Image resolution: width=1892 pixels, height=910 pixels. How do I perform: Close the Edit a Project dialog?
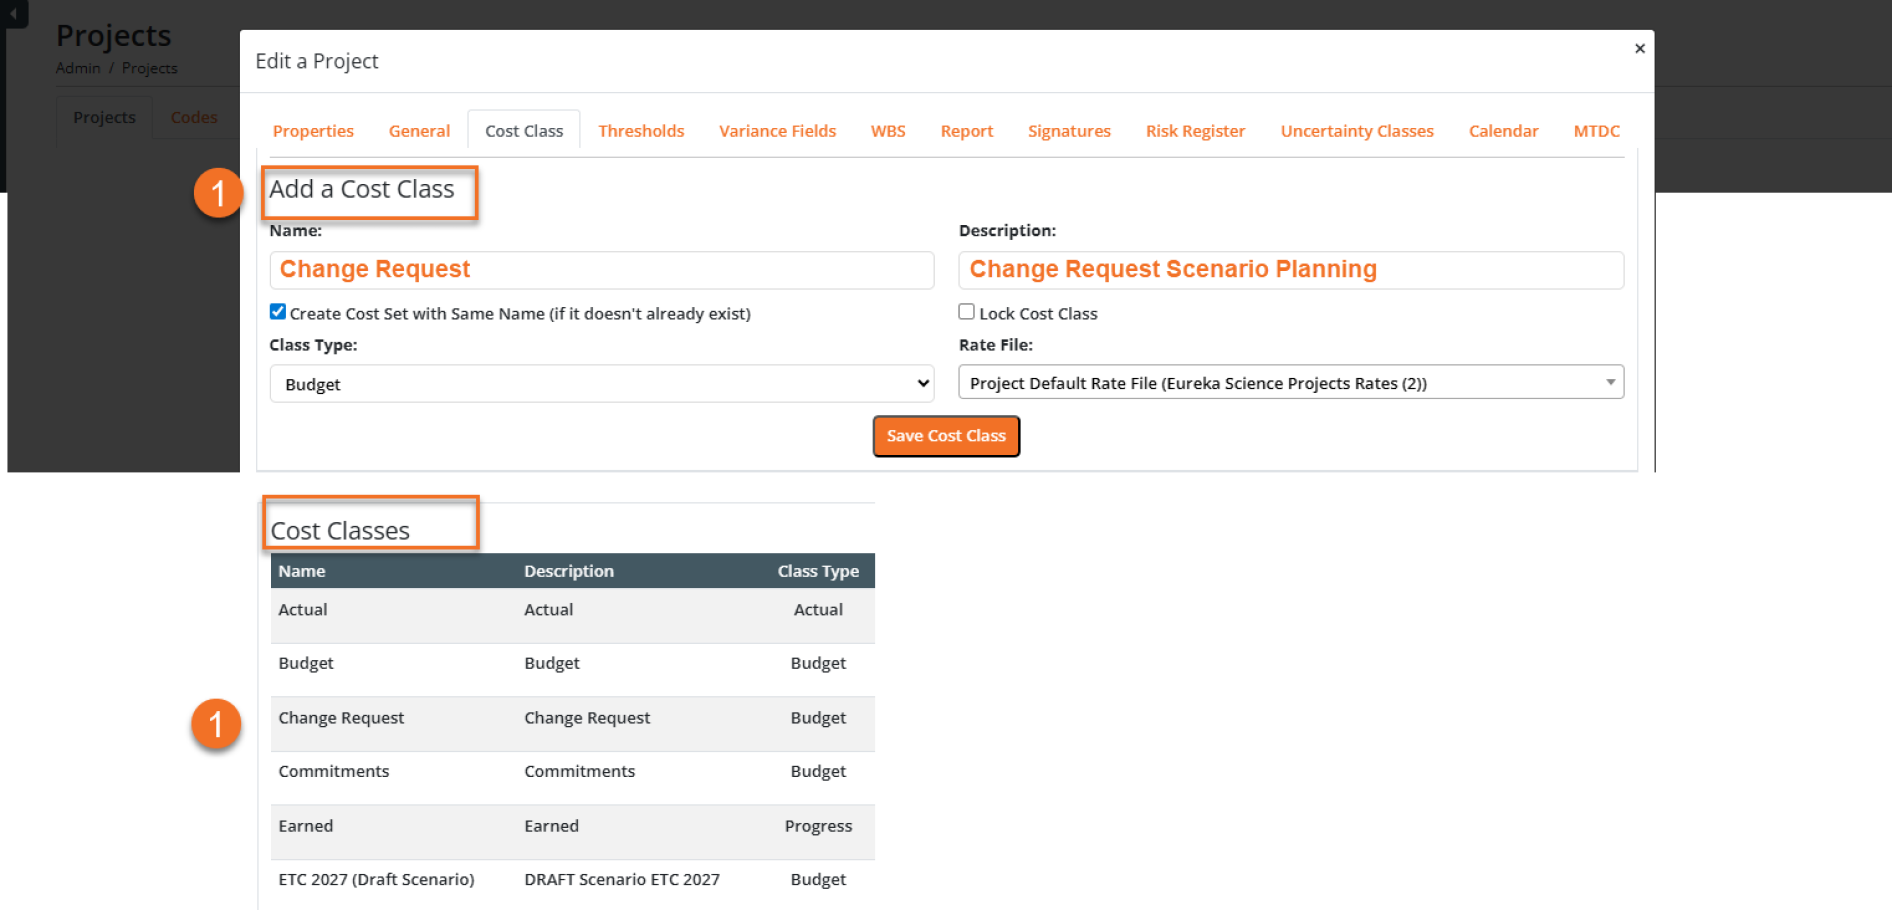1639,48
